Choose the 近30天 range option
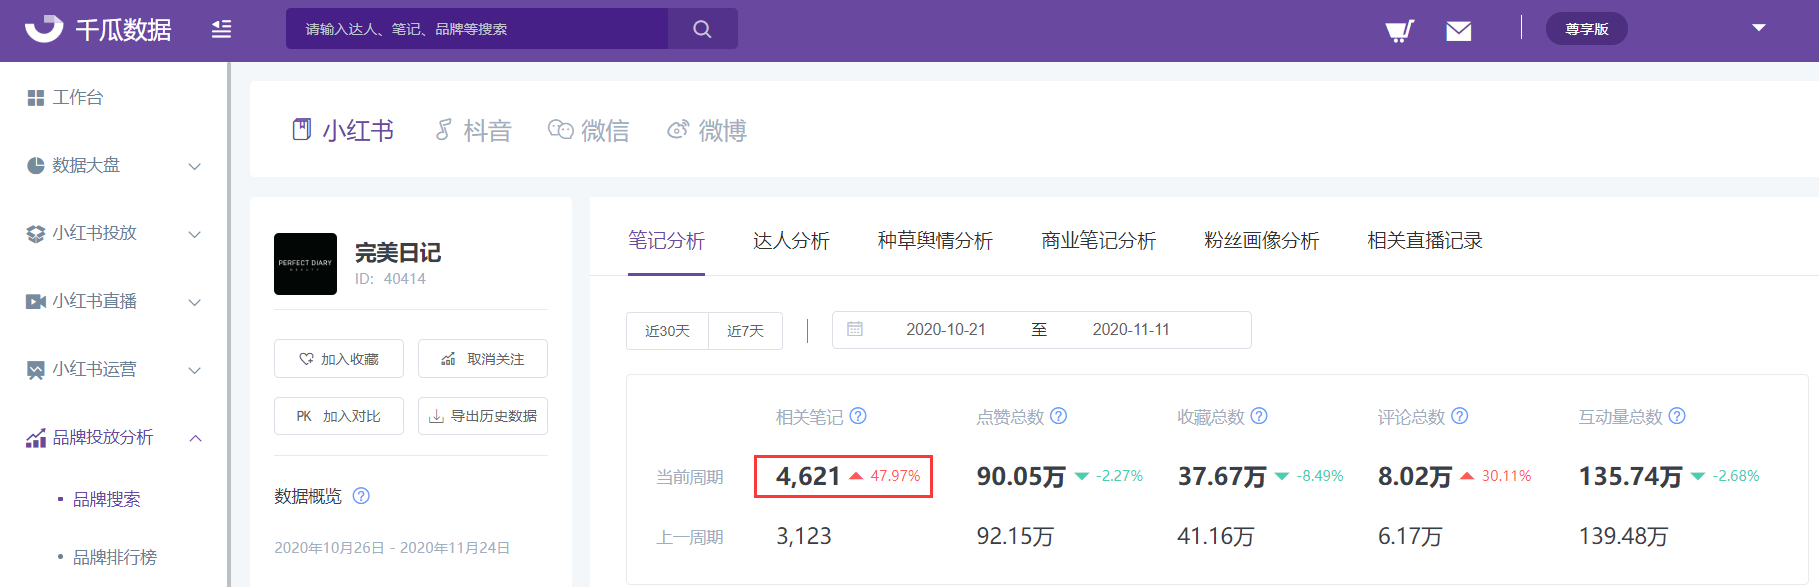1819x587 pixels. [667, 331]
